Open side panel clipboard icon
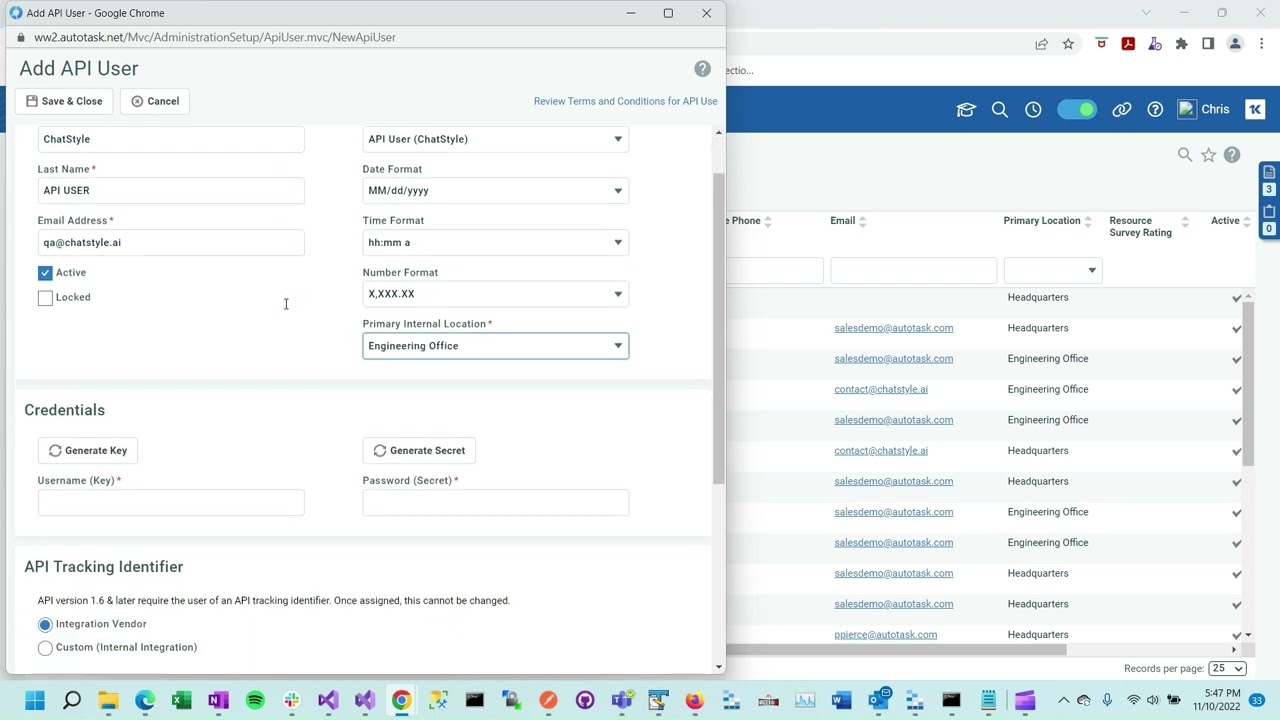Screen dimensions: 1280x720 click(1269, 211)
